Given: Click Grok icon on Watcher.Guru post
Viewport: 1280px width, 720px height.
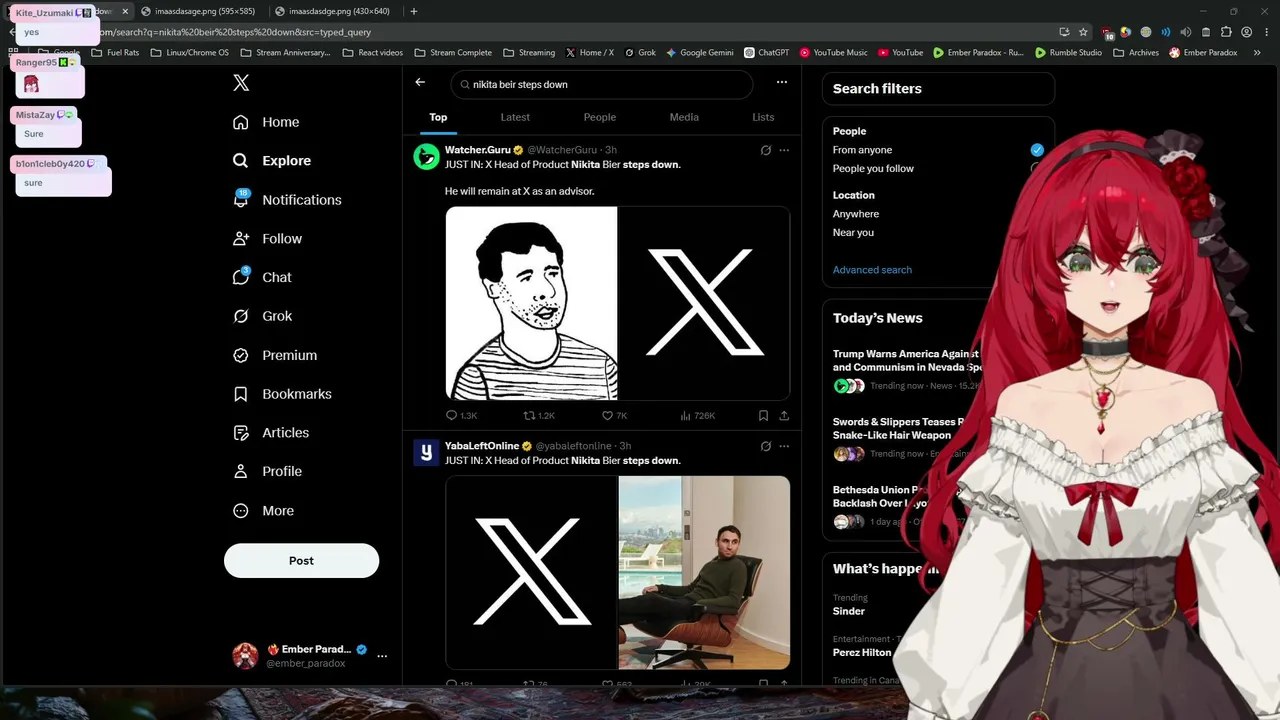Looking at the screenshot, I should (766, 150).
